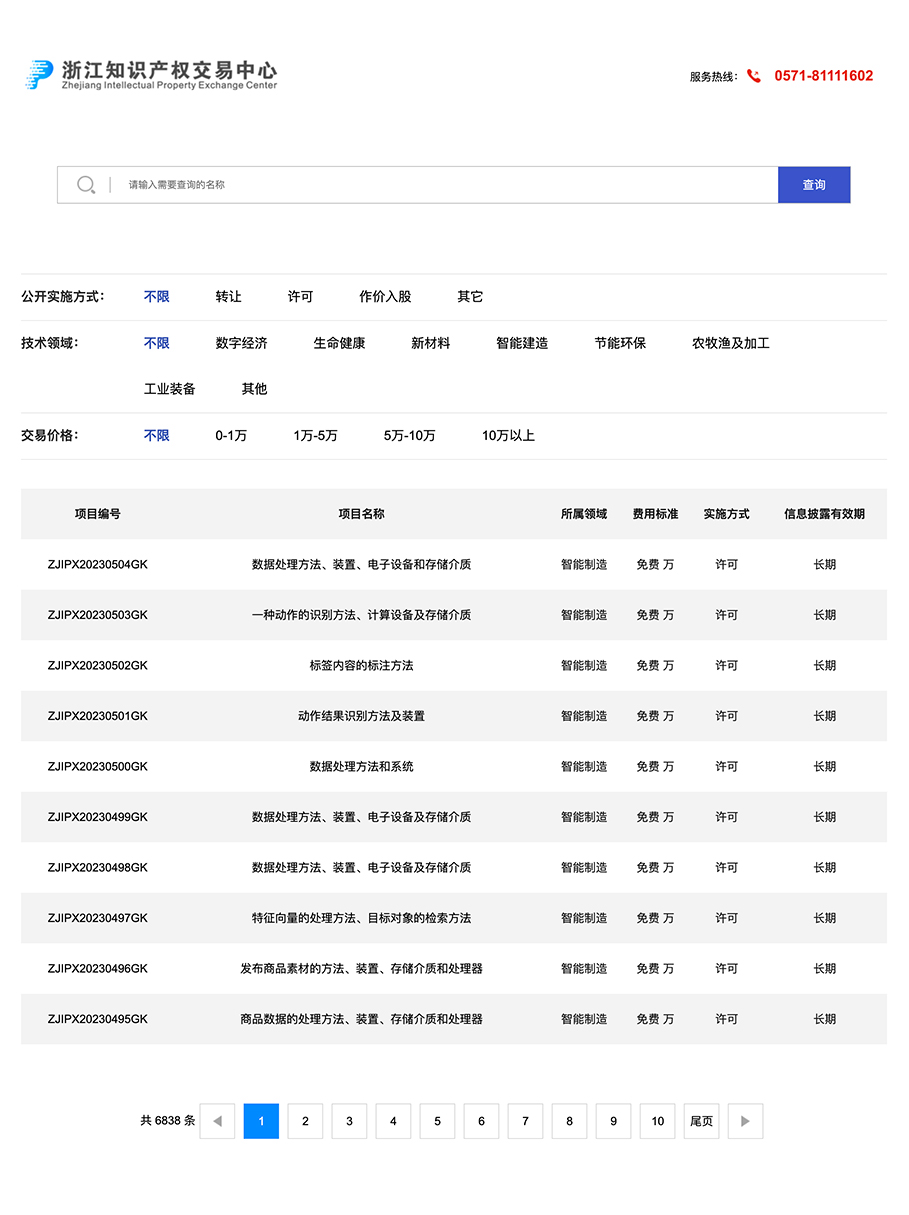The height and width of the screenshot is (1215, 909).
Task: Click the phone icon next to 服务热线
Action: [753, 76]
